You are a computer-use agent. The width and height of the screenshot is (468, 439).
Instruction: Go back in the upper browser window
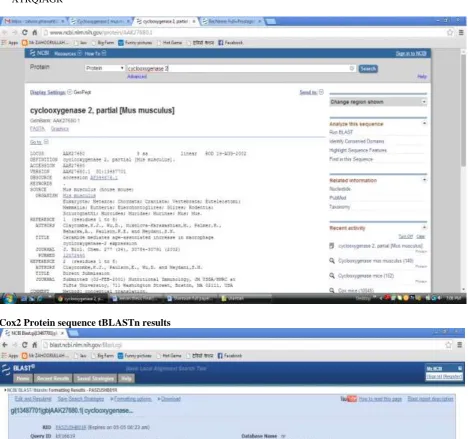(5, 32)
